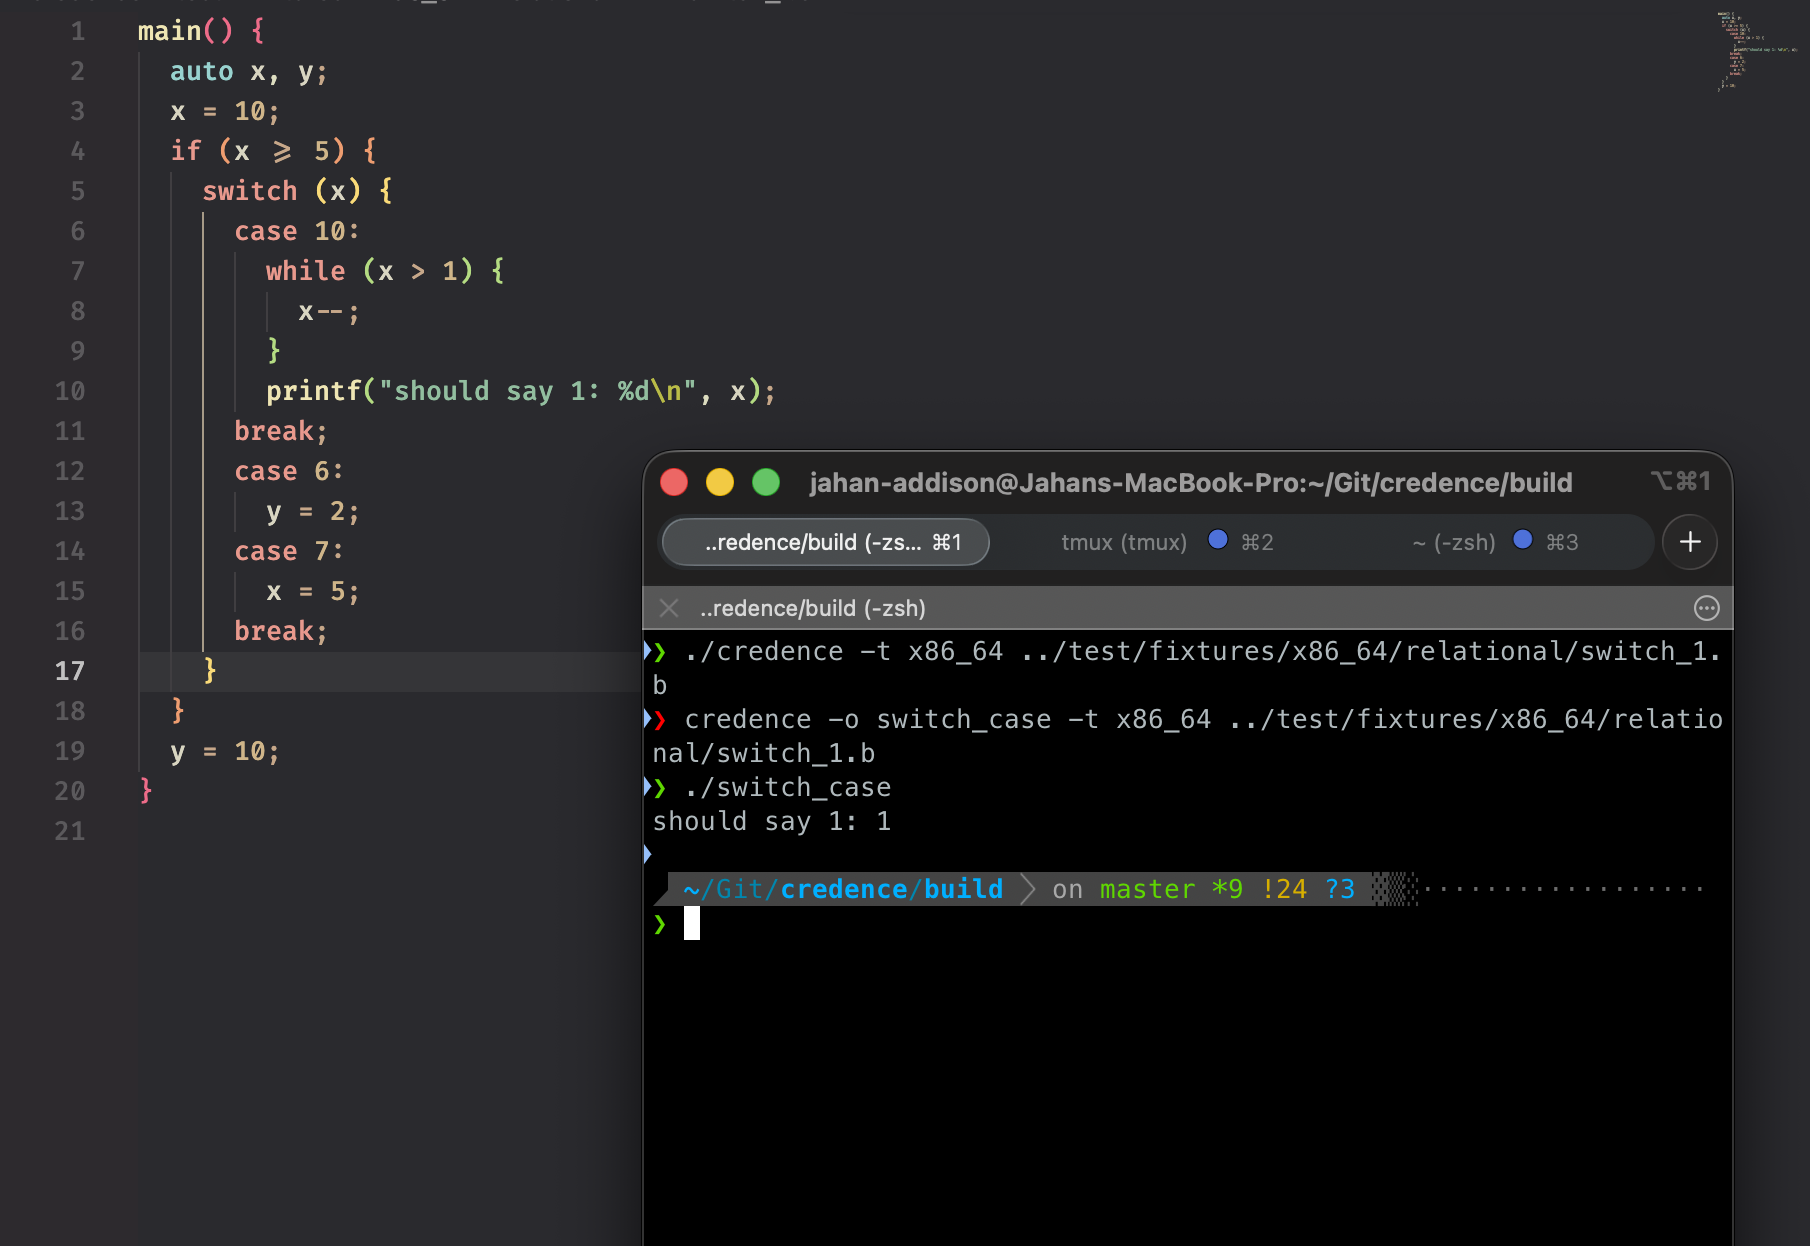Close the ..redence/build session pane with X

click(669, 608)
